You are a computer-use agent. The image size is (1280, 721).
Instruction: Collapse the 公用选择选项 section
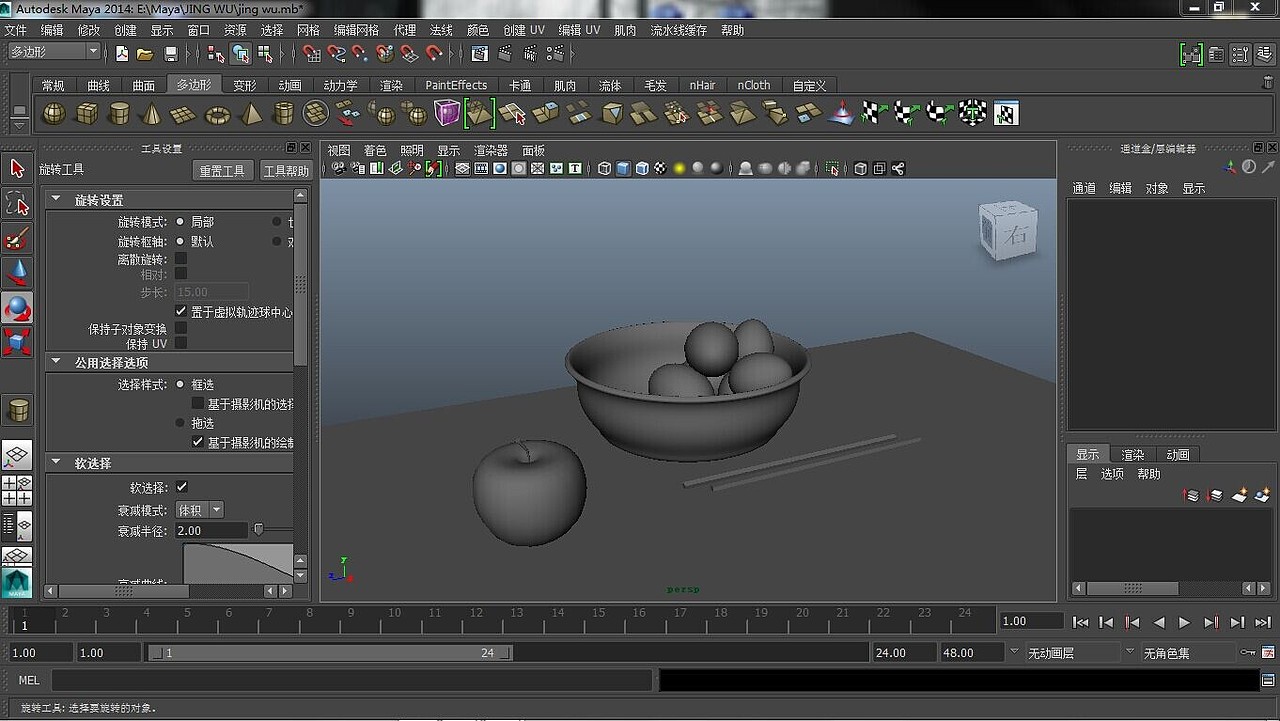[56, 363]
